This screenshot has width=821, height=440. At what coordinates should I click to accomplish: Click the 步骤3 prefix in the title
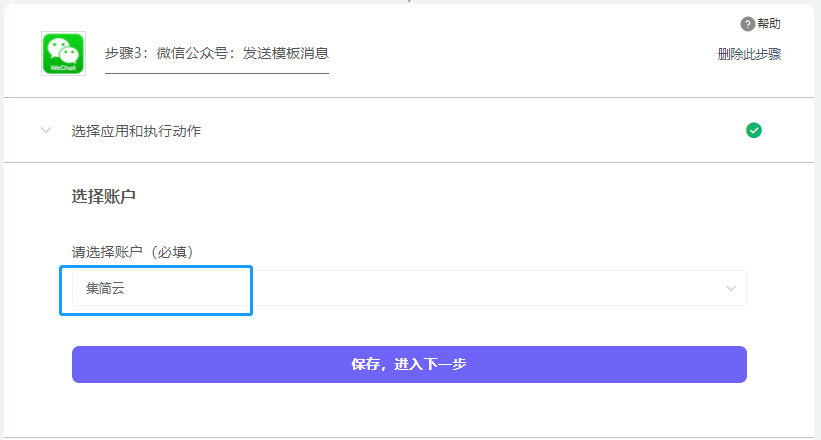tap(125, 53)
